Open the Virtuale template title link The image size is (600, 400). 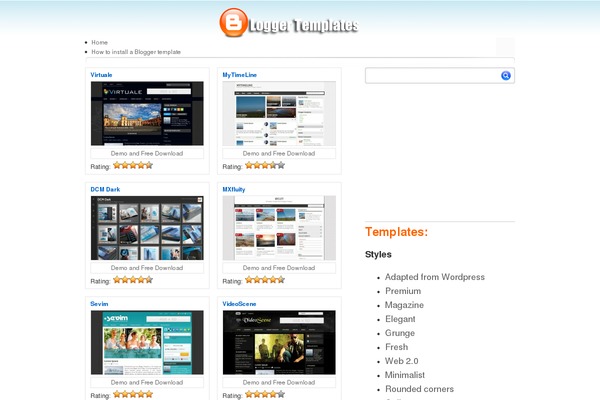pyautogui.click(x=101, y=75)
